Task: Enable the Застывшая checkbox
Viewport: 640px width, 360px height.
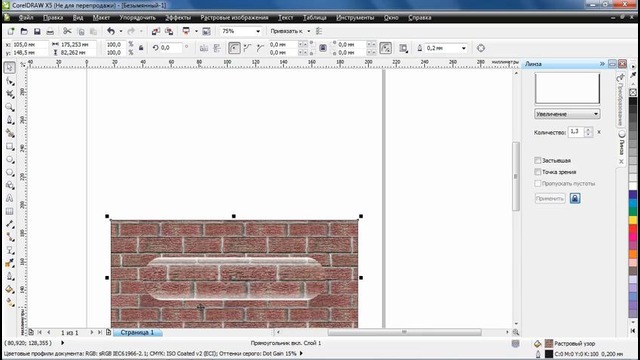Action: (x=538, y=160)
